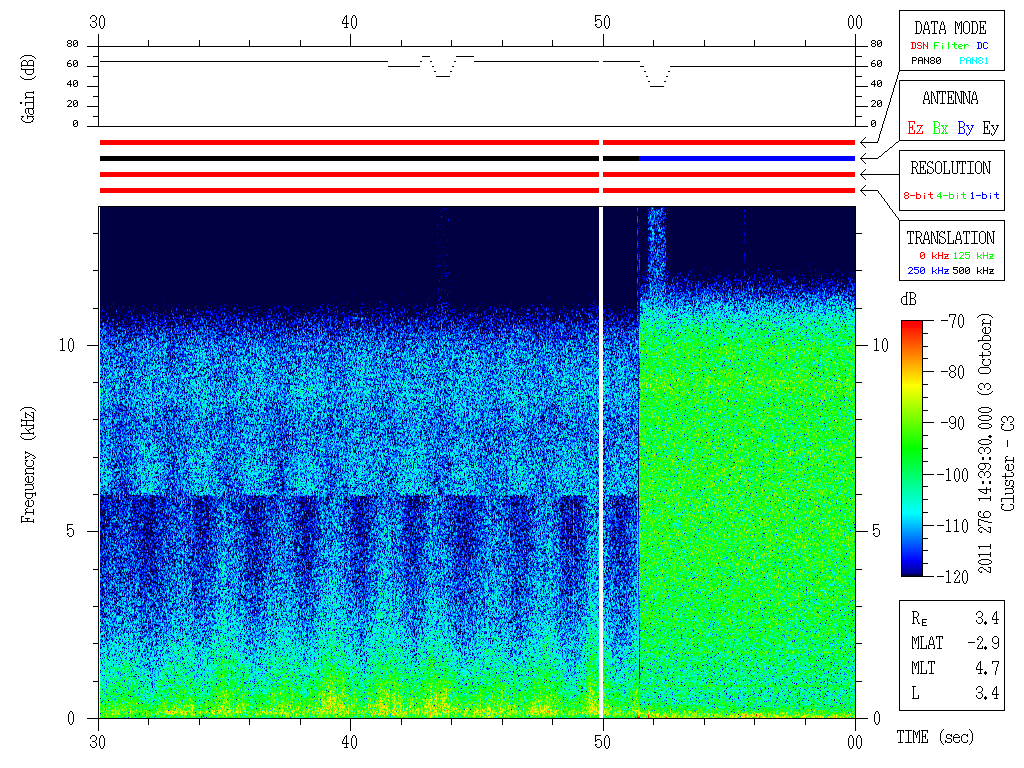The height and width of the screenshot is (768, 1024).
Task: Click the cyan PAN81 label
Action: click(x=974, y=61)
